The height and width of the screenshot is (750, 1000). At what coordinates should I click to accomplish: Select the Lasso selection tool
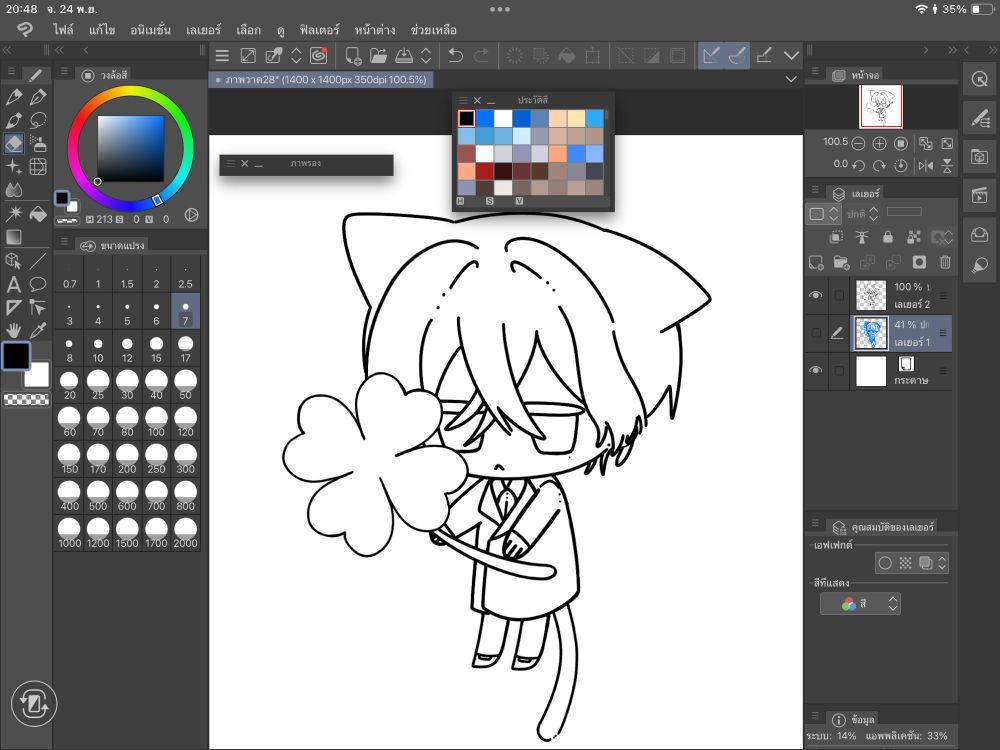click(x=38, y=120)
